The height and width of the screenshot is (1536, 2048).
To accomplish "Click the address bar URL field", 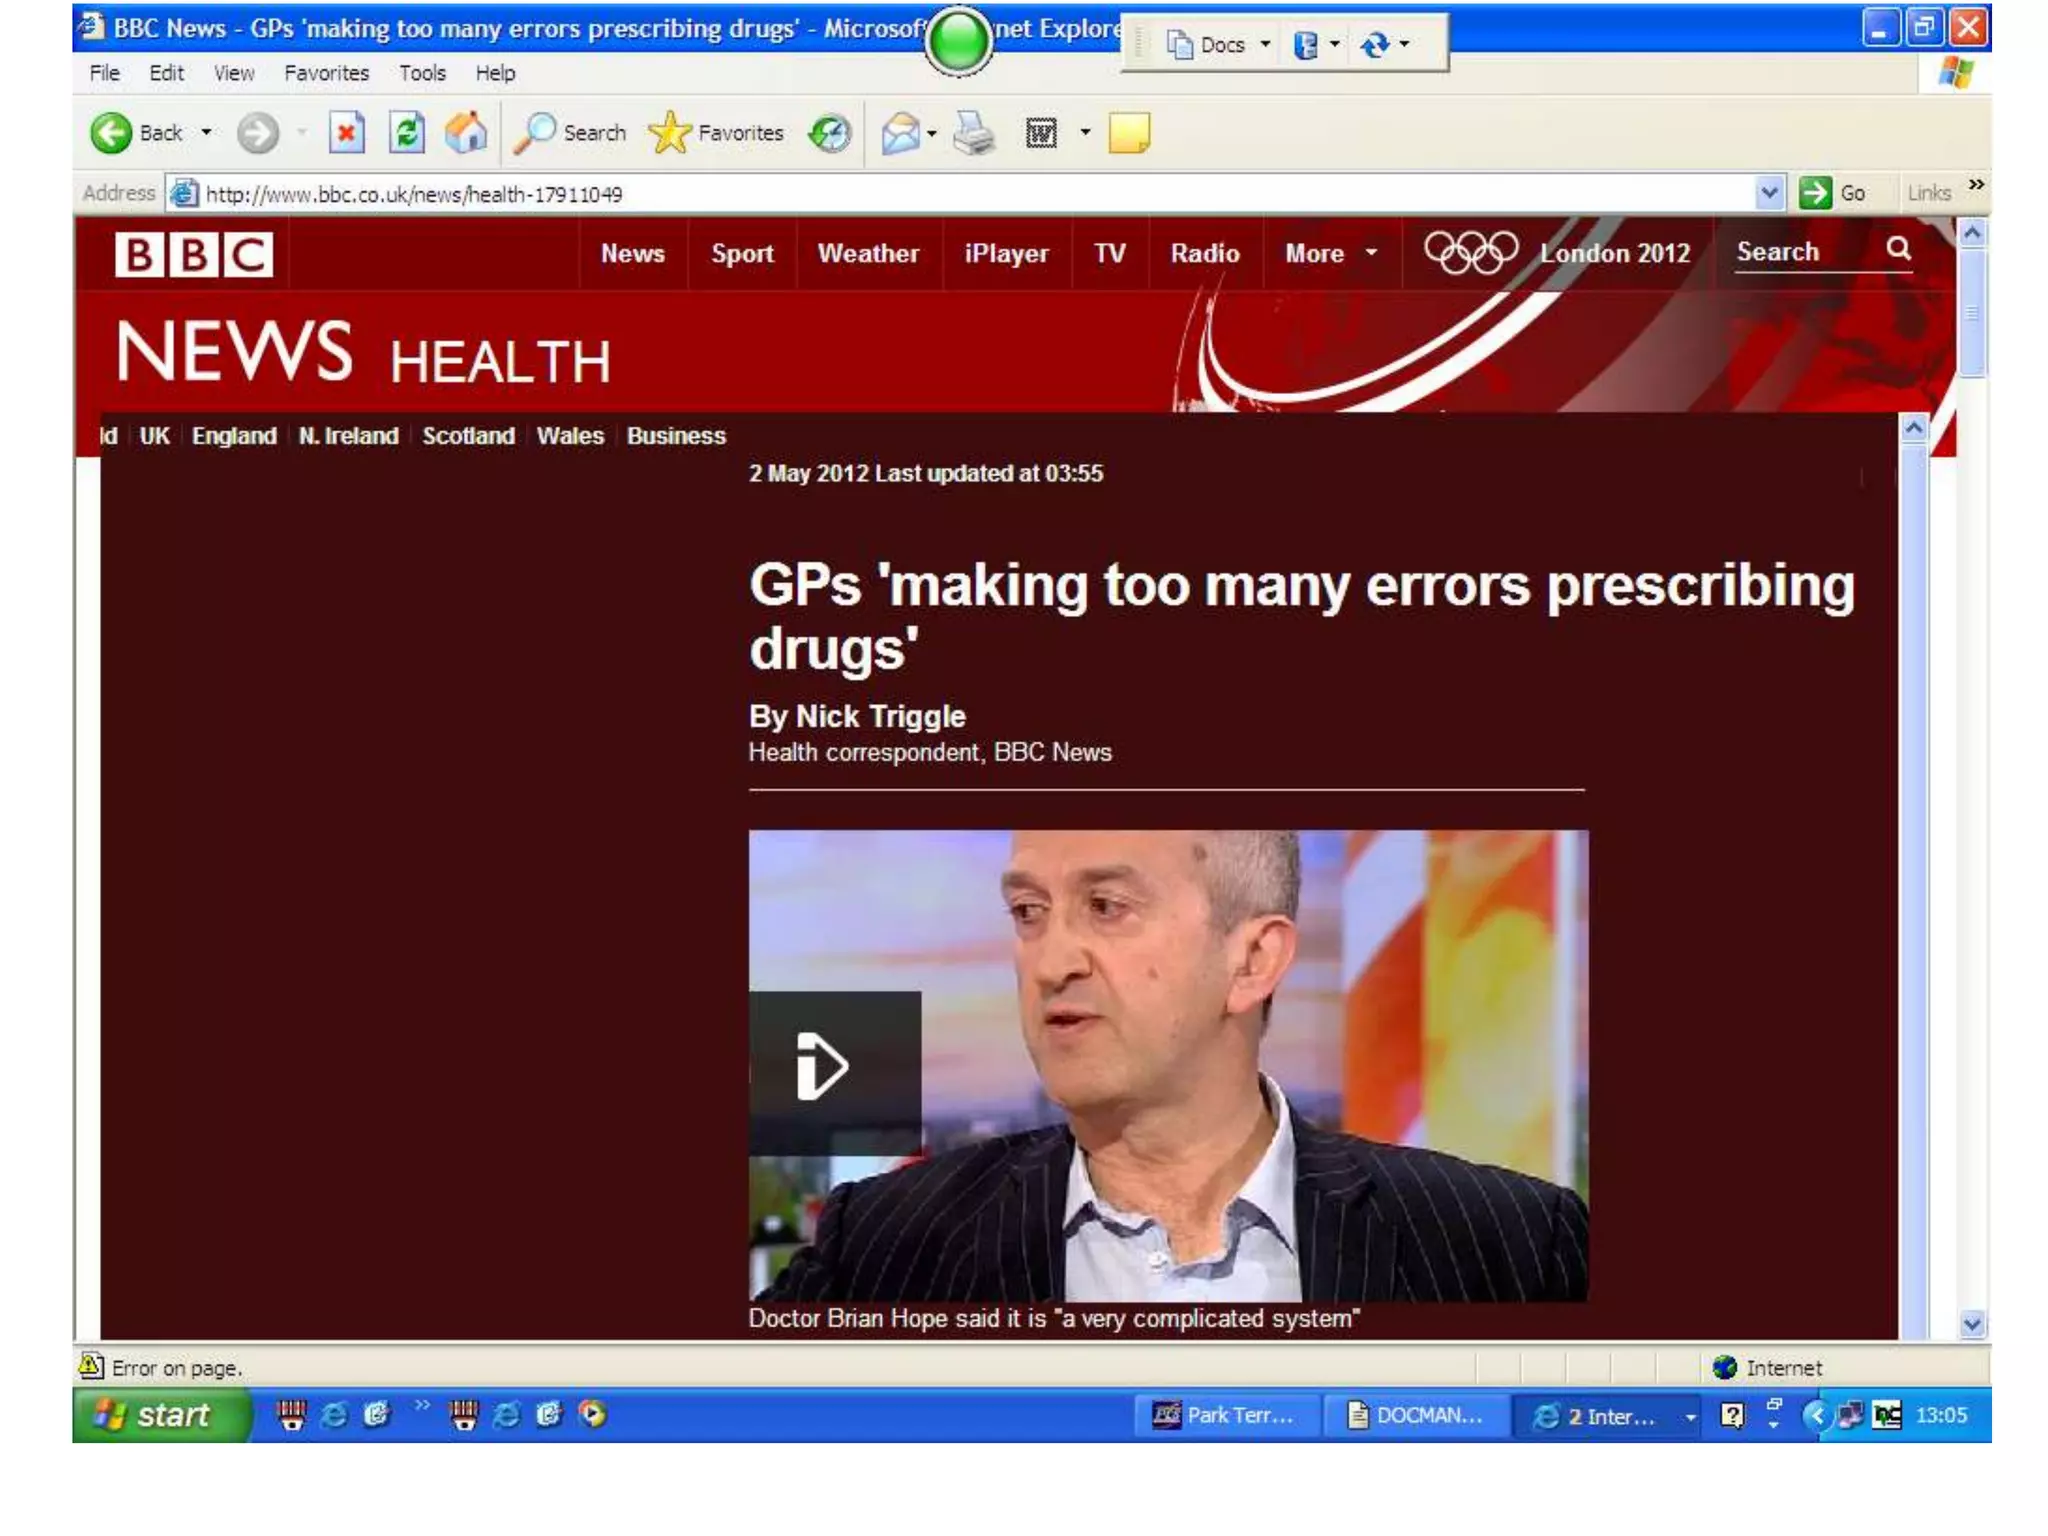I will pos(900,194).
